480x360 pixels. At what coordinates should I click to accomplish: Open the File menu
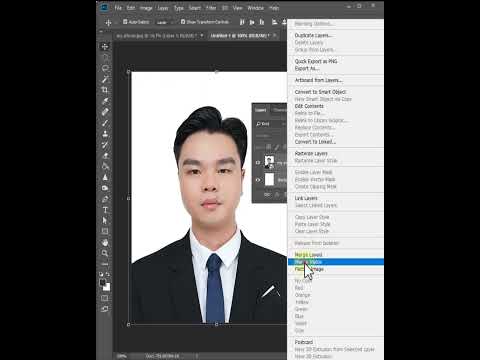pyautogui.click(x=118, y=8)
